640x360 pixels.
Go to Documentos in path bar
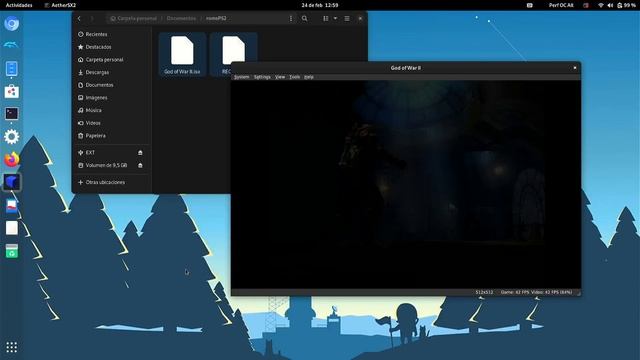click(181, 18)
